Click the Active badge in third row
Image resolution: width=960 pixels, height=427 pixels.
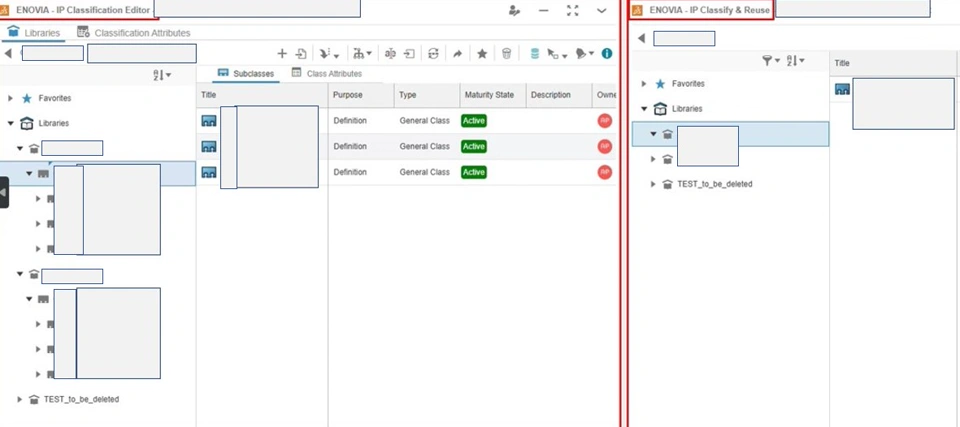pyautogui.click(x=474, y=172)
